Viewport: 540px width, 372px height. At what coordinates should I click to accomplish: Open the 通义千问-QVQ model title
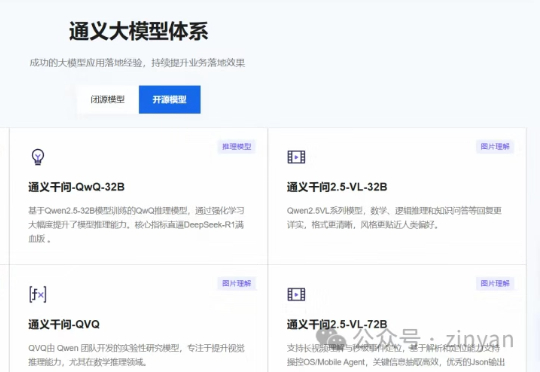tap(64, 324)
